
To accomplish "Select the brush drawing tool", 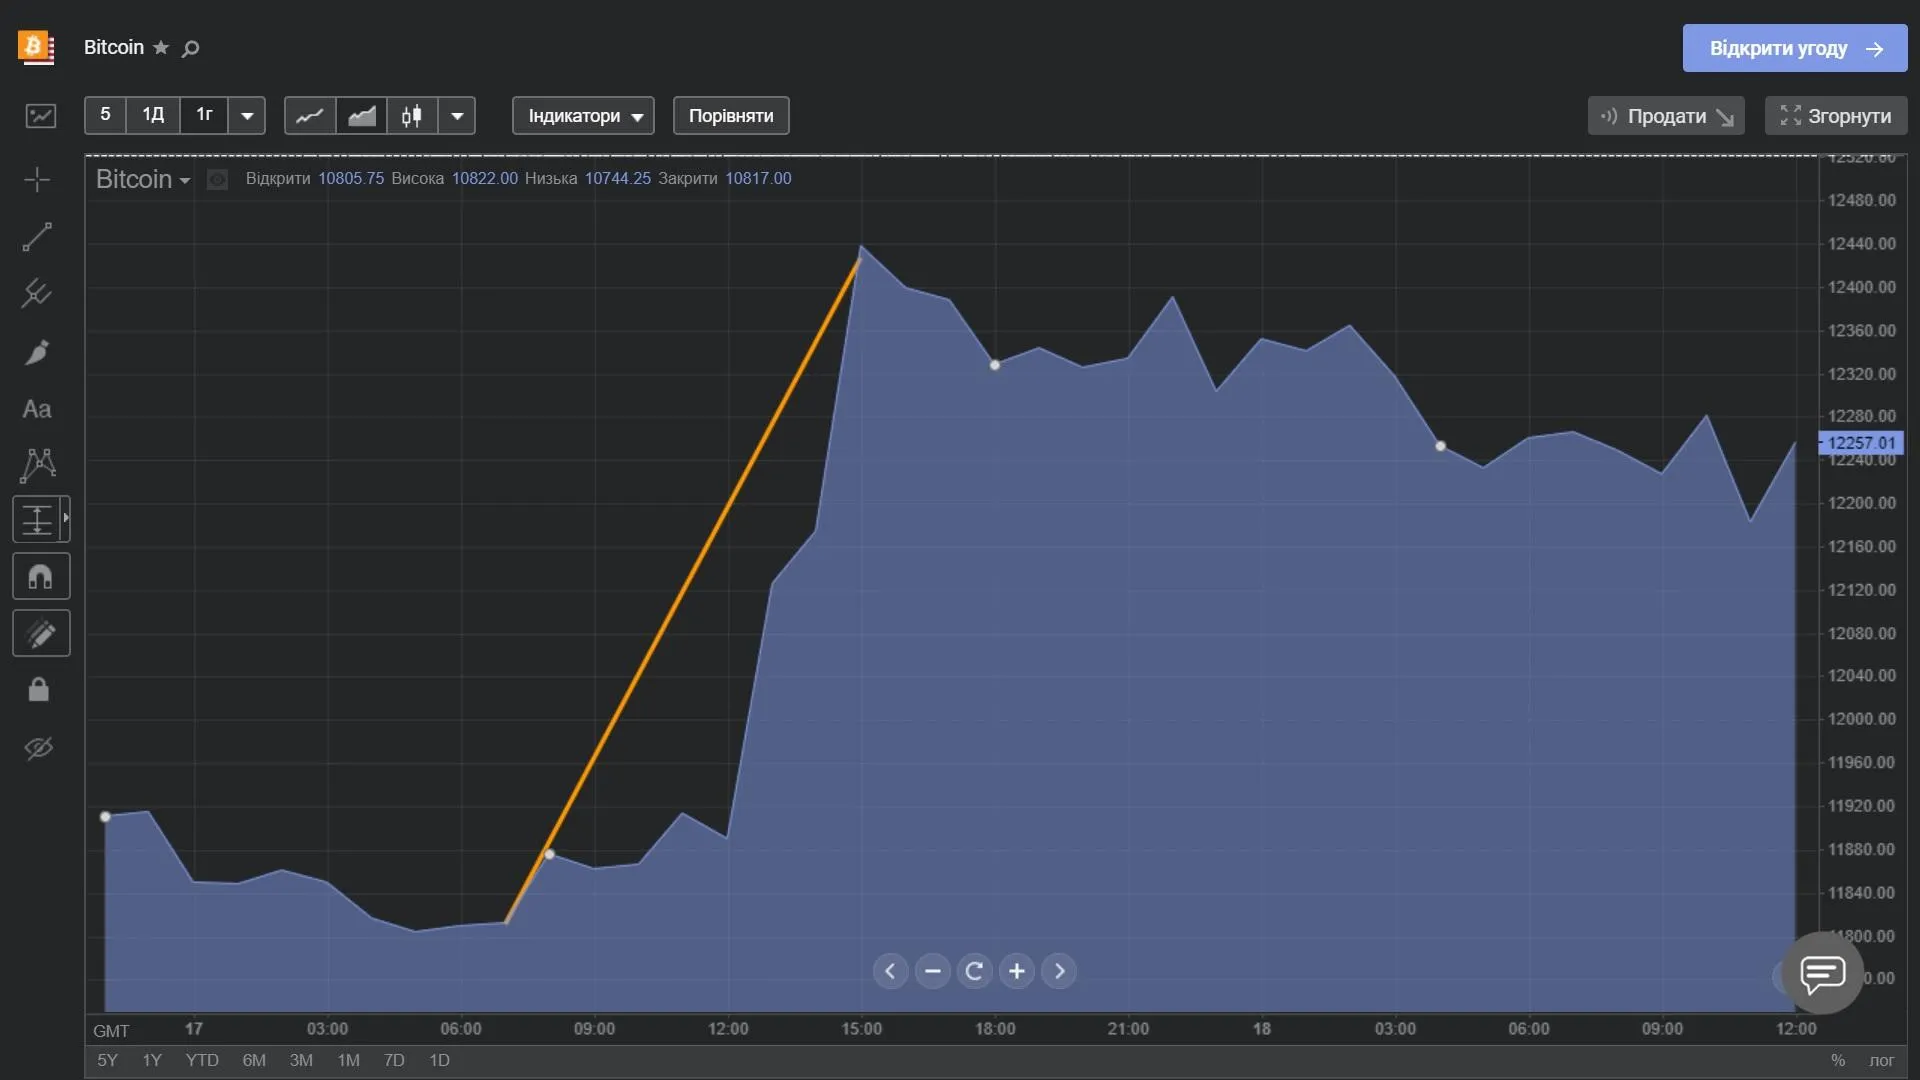I will 37,352.
